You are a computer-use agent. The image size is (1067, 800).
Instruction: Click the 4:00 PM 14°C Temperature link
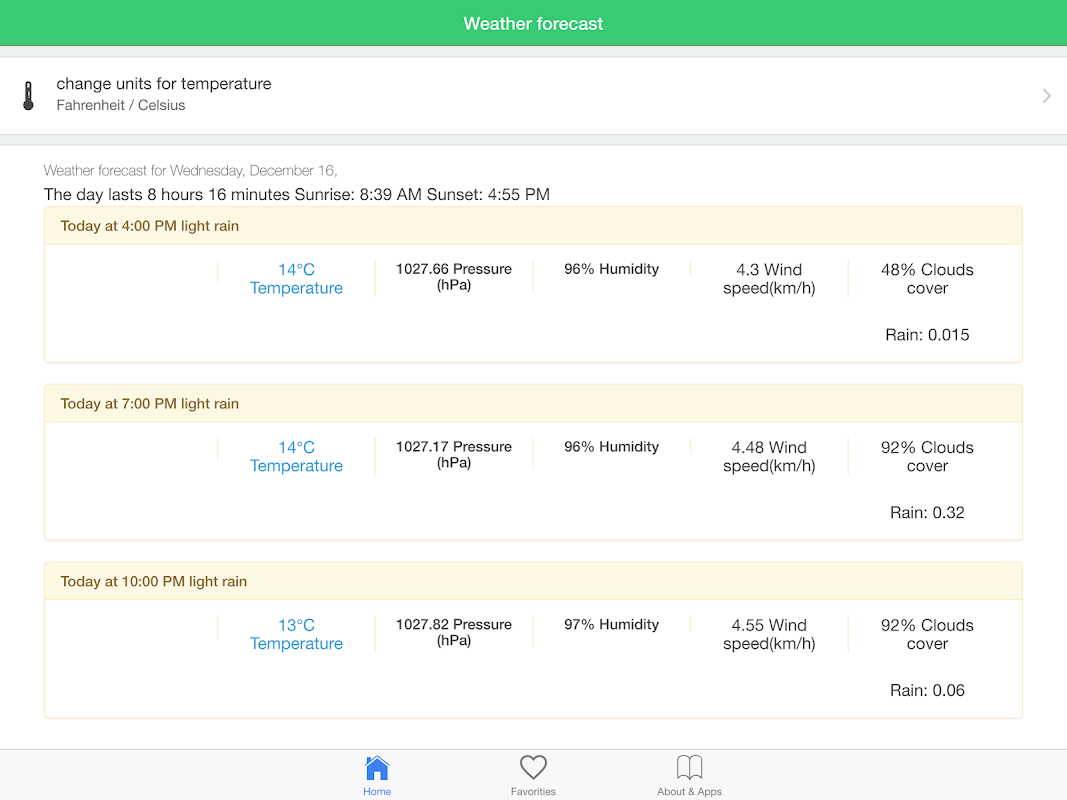296,279
